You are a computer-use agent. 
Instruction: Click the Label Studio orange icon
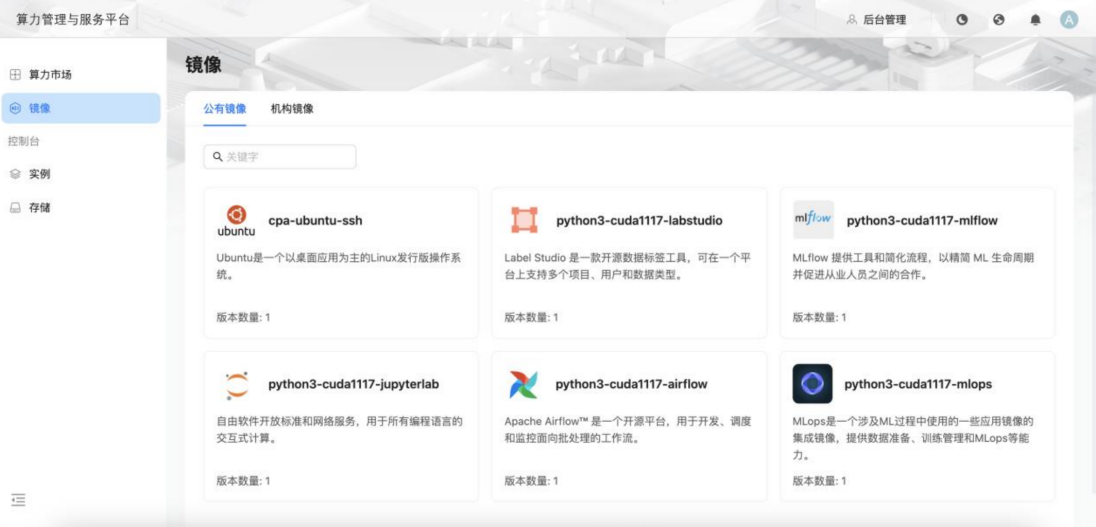(524, 220)
